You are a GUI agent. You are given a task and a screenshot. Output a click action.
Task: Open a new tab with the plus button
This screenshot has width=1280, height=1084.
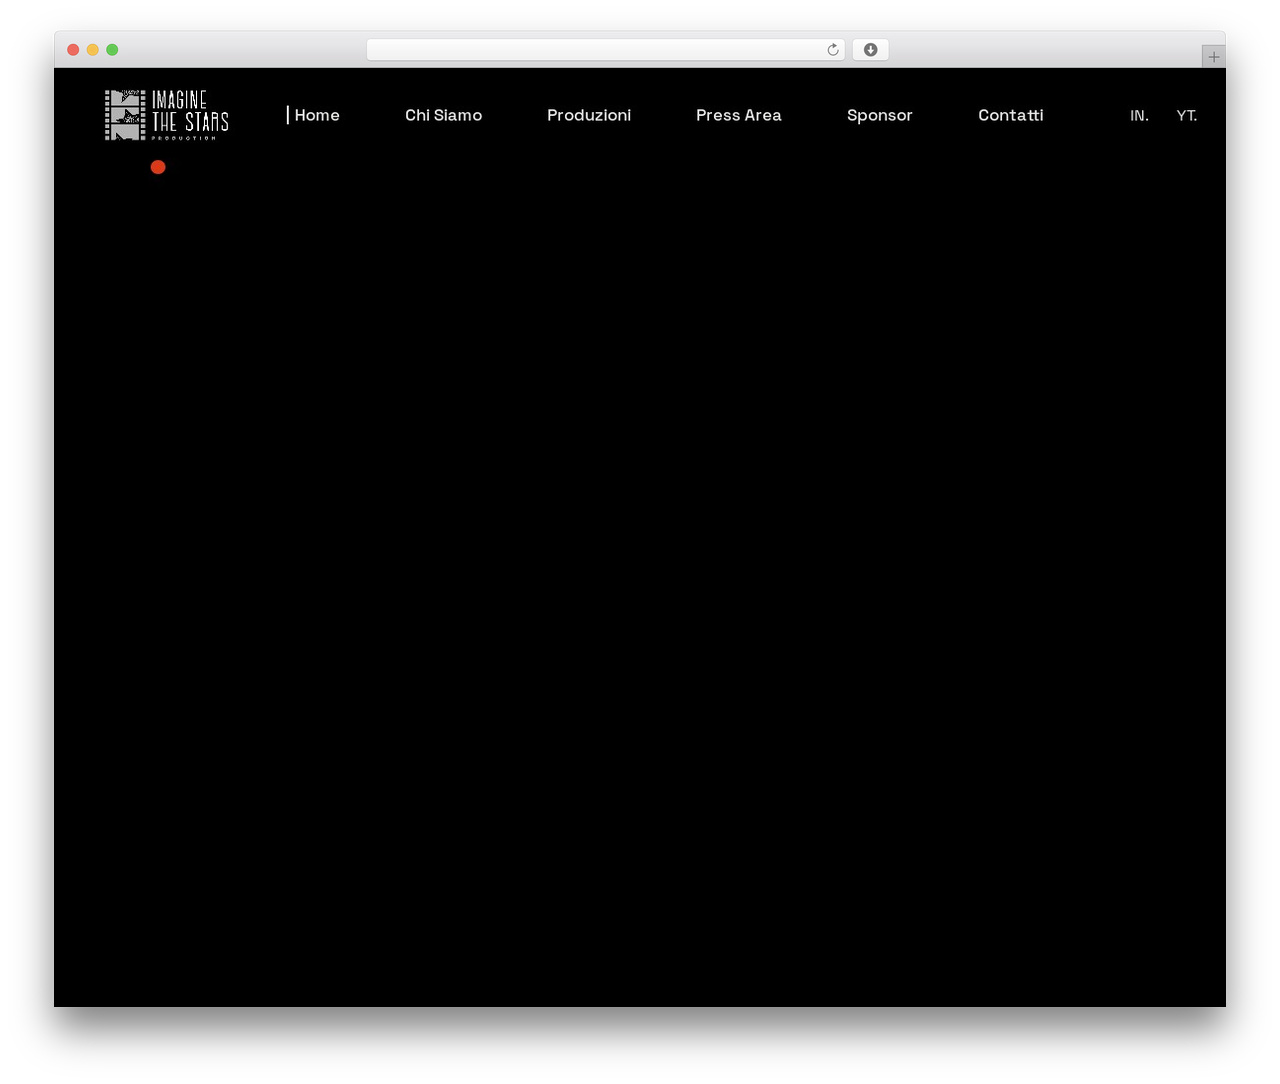point(1213,57)
